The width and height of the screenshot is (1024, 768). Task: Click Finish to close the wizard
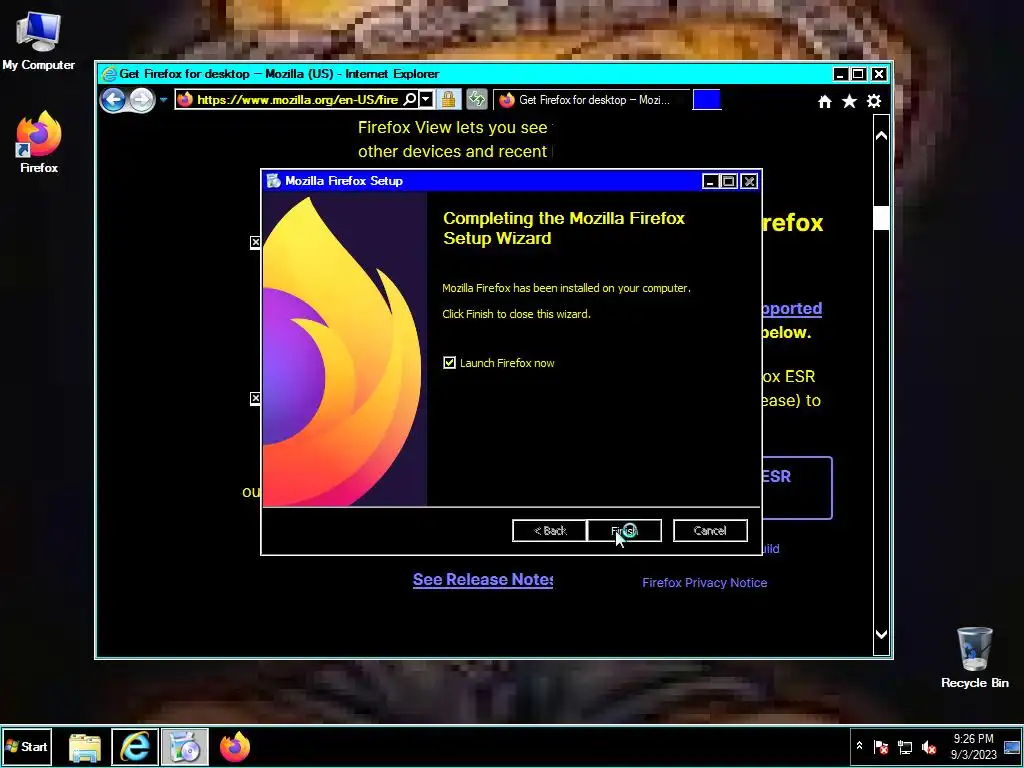point(624,530)
